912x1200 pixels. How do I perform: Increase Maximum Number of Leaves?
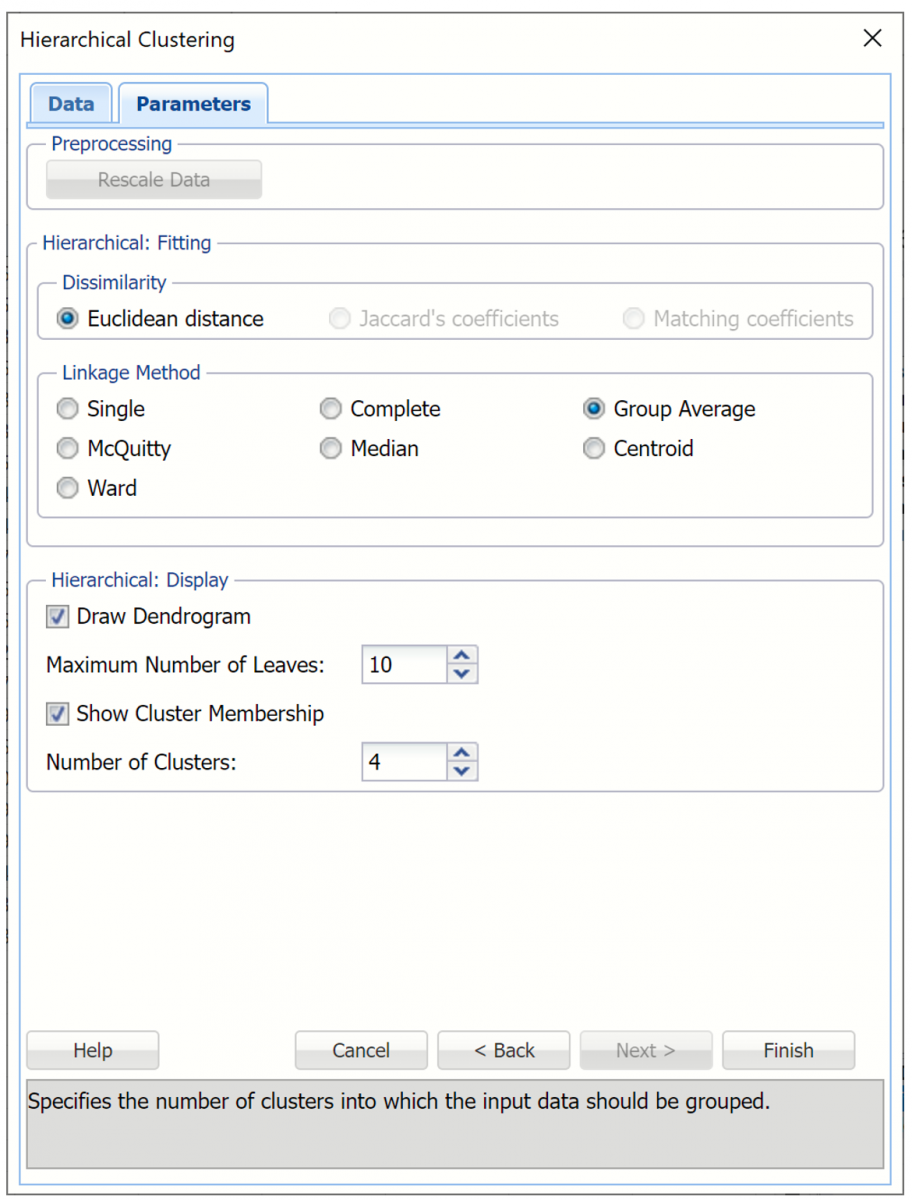pos(461,656)
